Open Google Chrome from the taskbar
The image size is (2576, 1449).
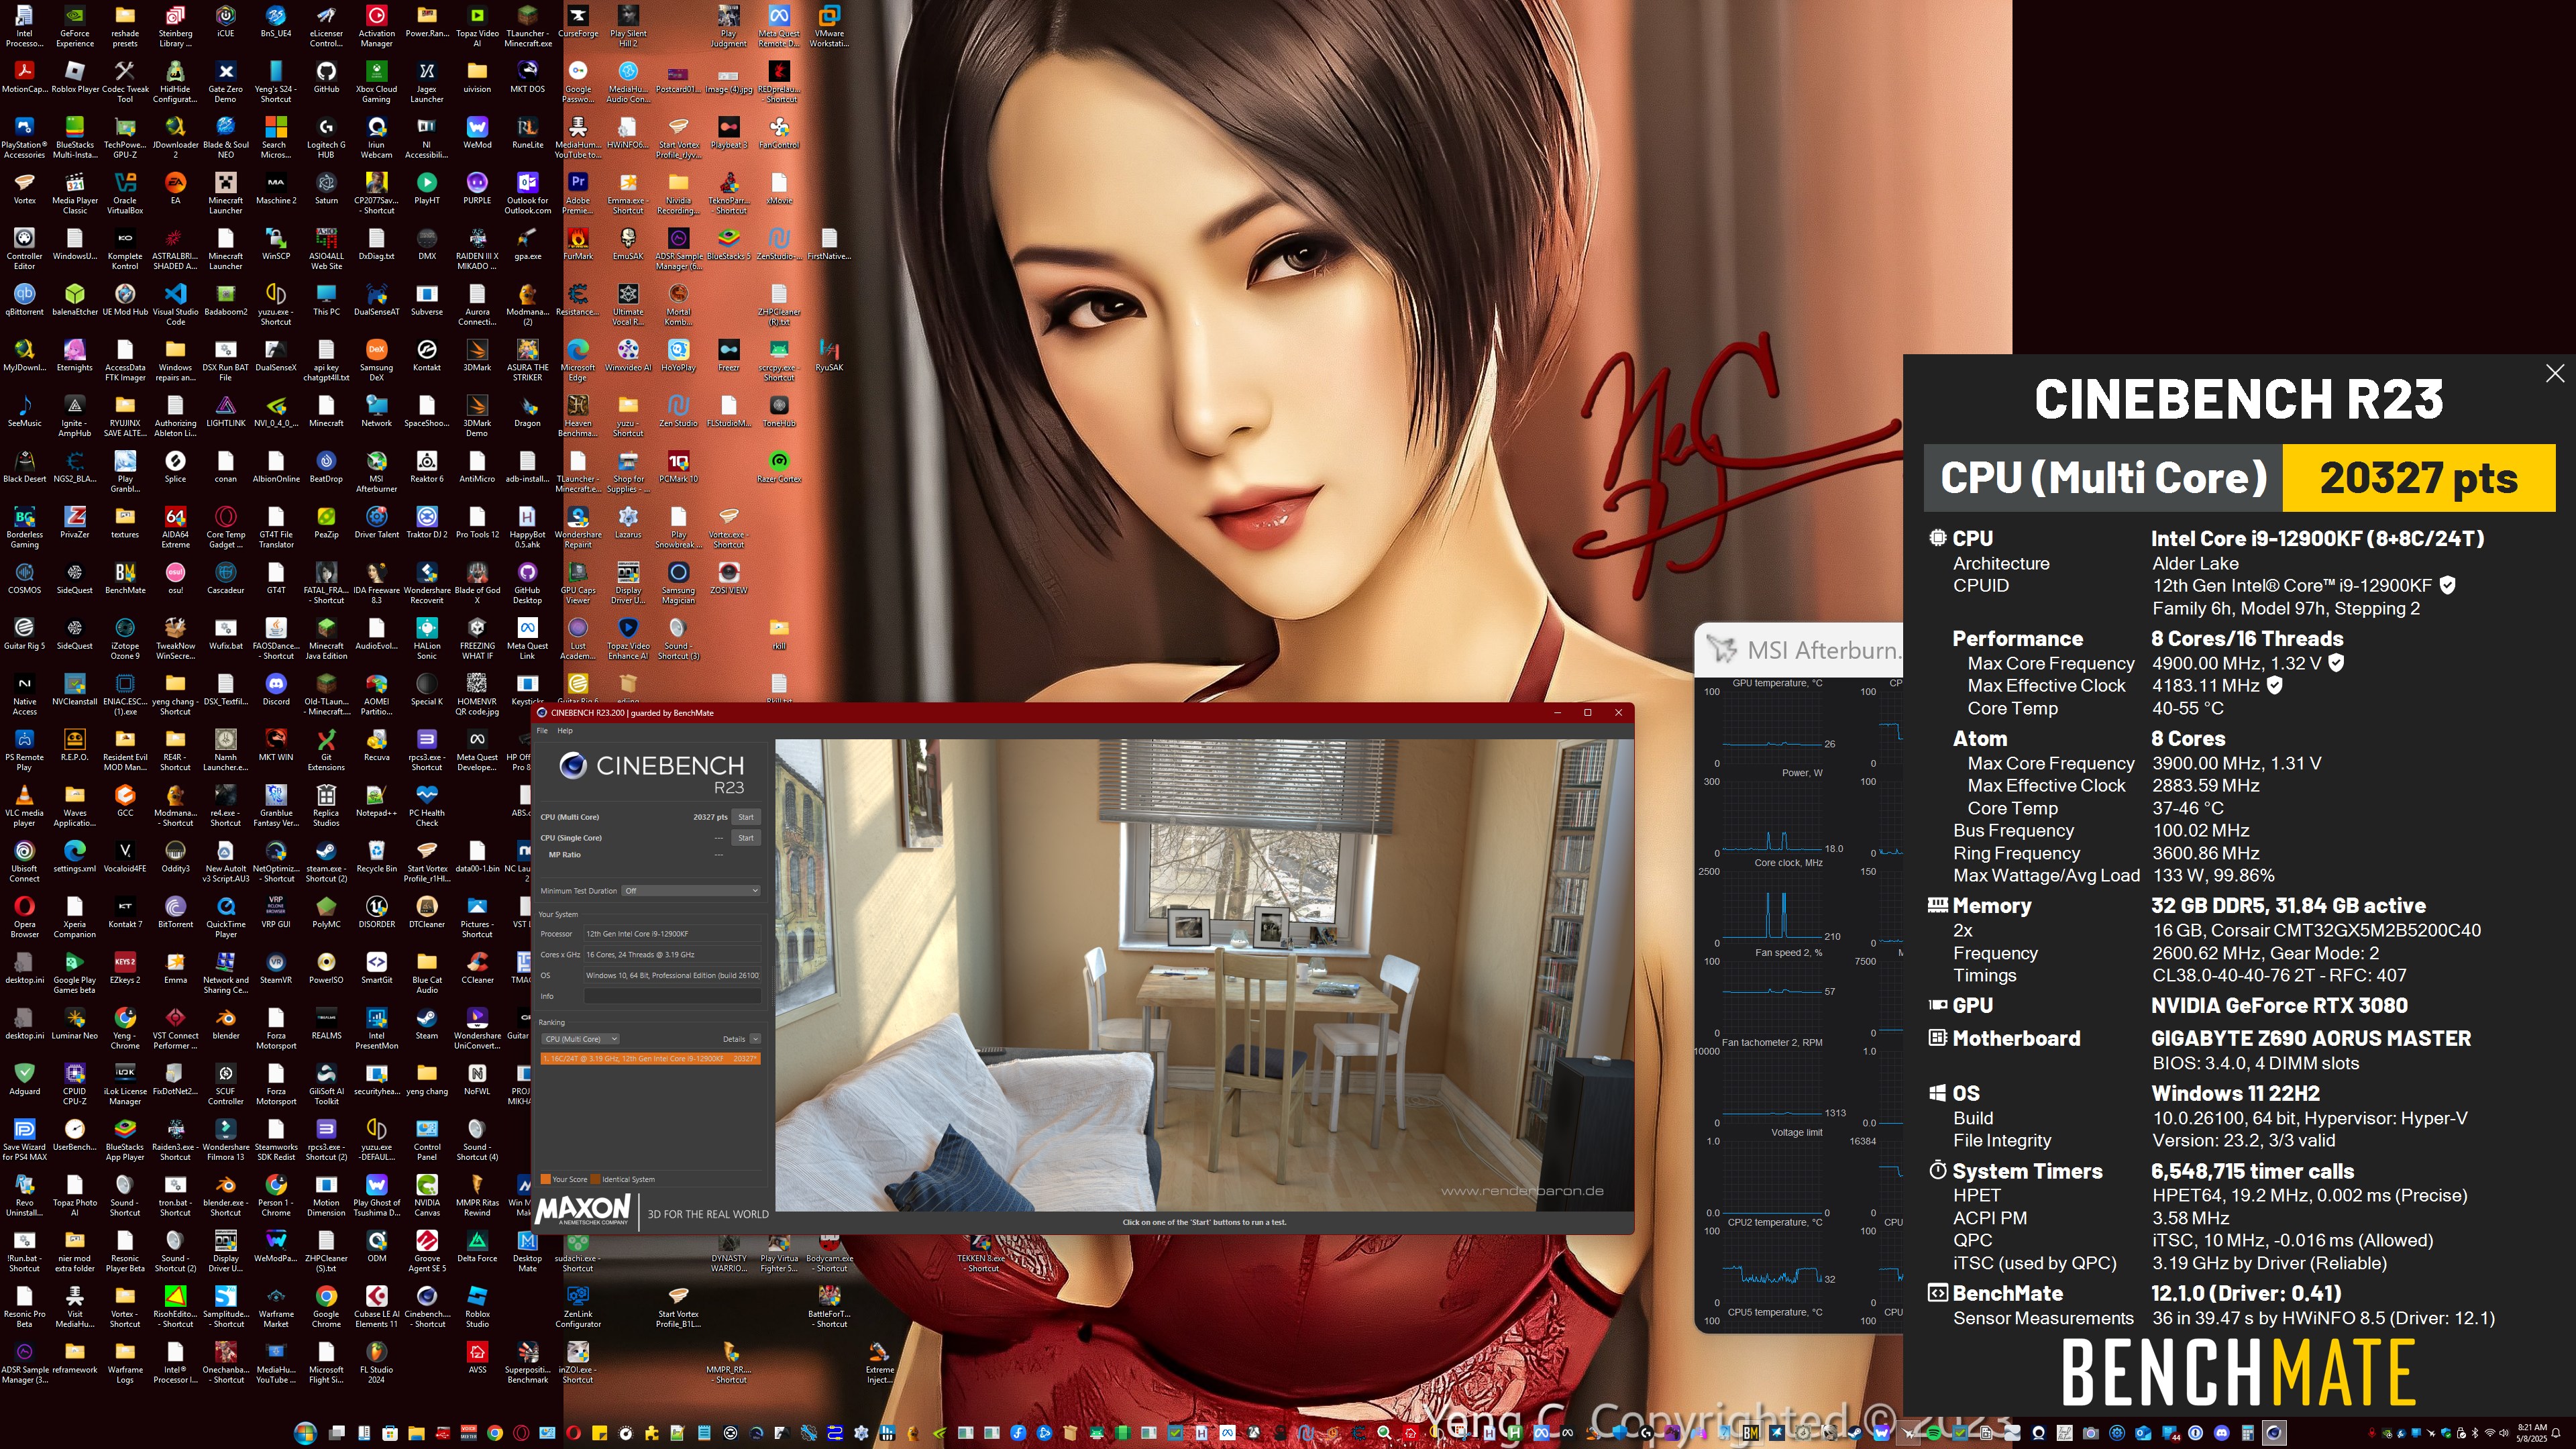[x=495, y=1433]
